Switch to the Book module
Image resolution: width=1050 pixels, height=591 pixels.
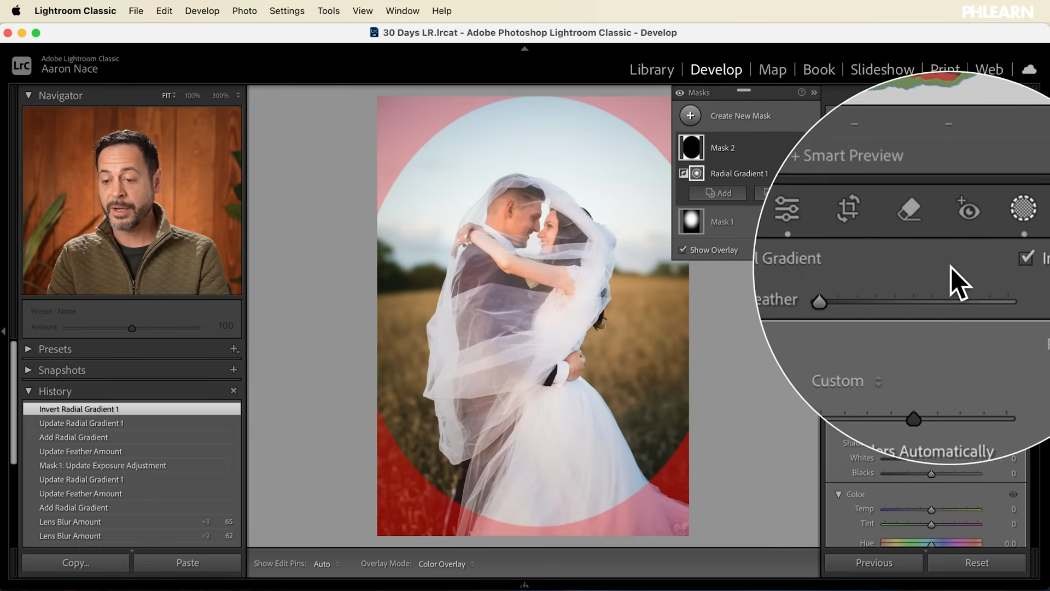point(818,70)
